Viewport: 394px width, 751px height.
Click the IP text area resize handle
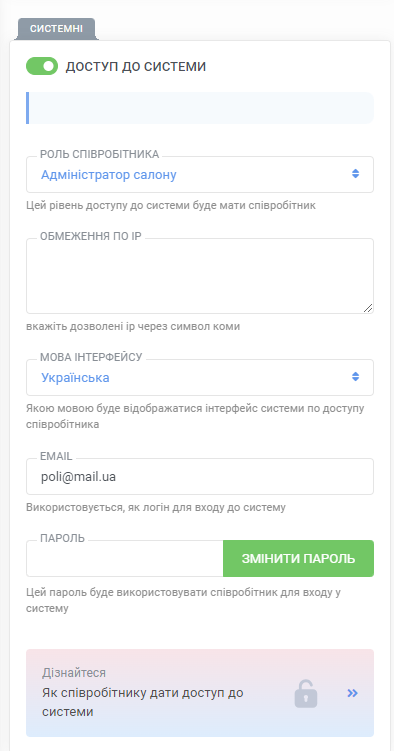pos(368,308)
